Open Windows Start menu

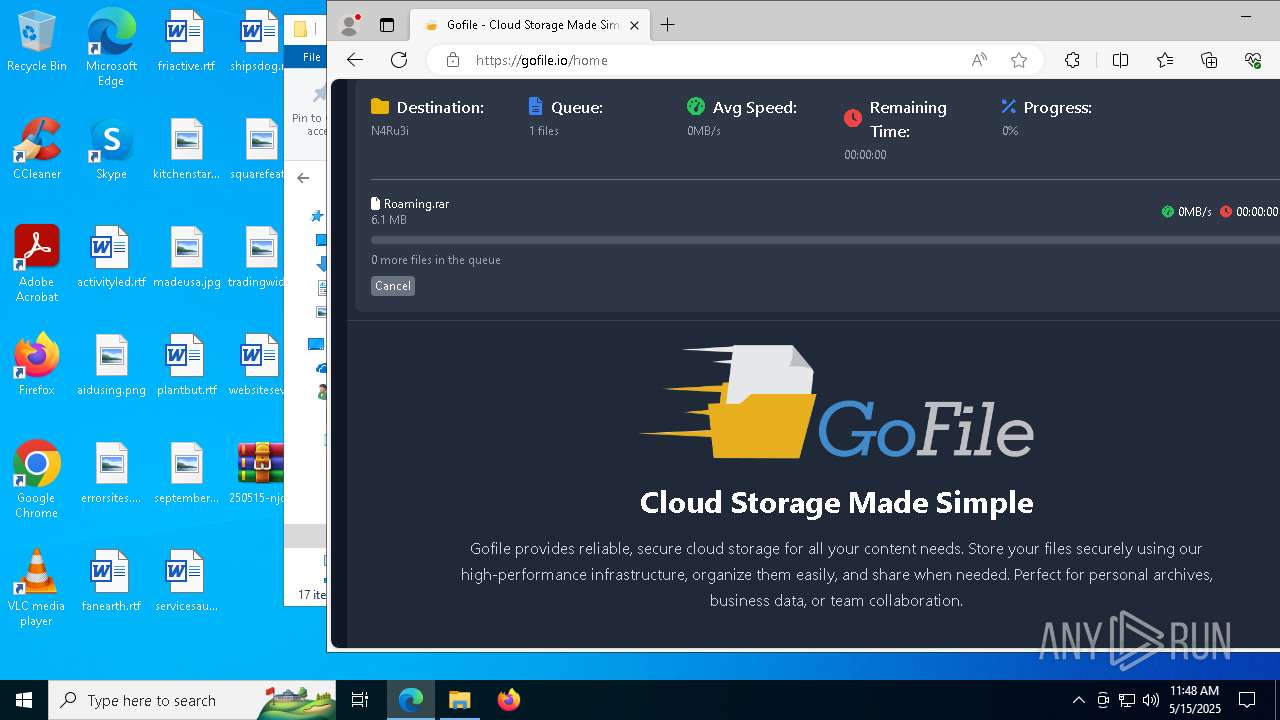tap(24, 700)
